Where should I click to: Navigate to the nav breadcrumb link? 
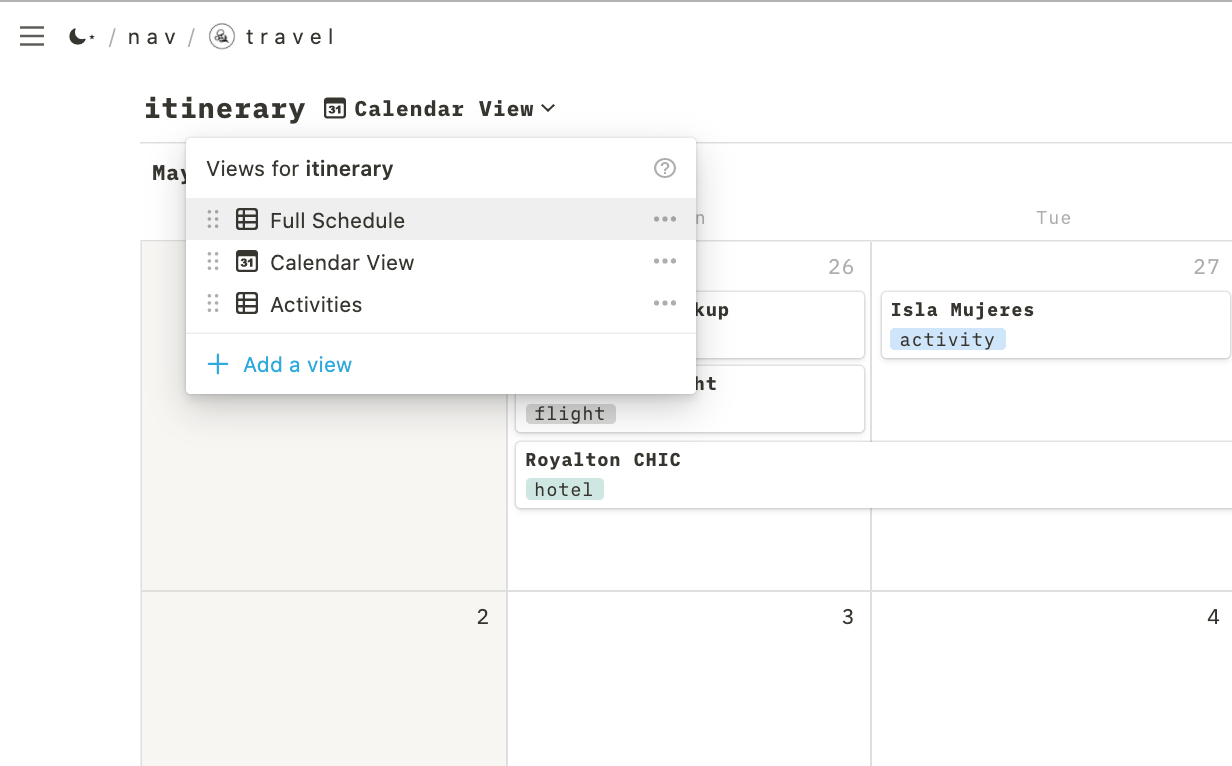[x=153, y=37]
